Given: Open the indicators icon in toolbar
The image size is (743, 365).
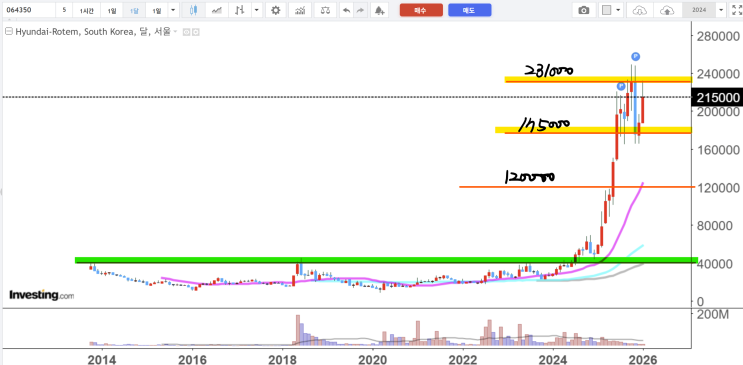Looking at the screenshot, I should pos(300,10).
